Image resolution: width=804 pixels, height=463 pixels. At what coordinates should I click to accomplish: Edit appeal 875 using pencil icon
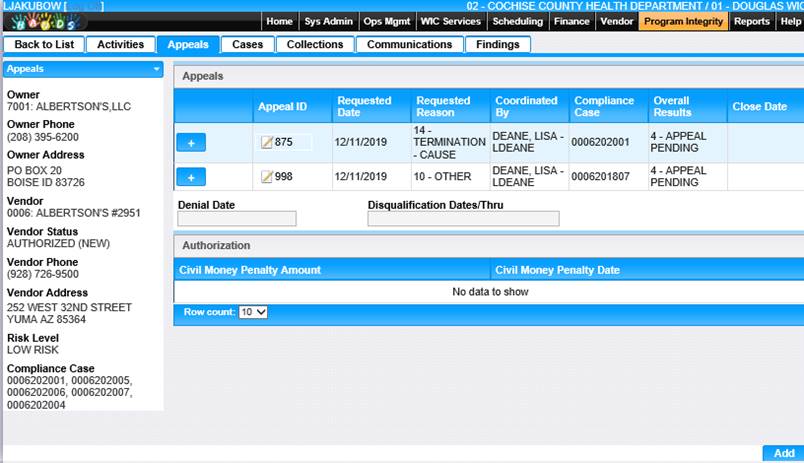[267, 142]
